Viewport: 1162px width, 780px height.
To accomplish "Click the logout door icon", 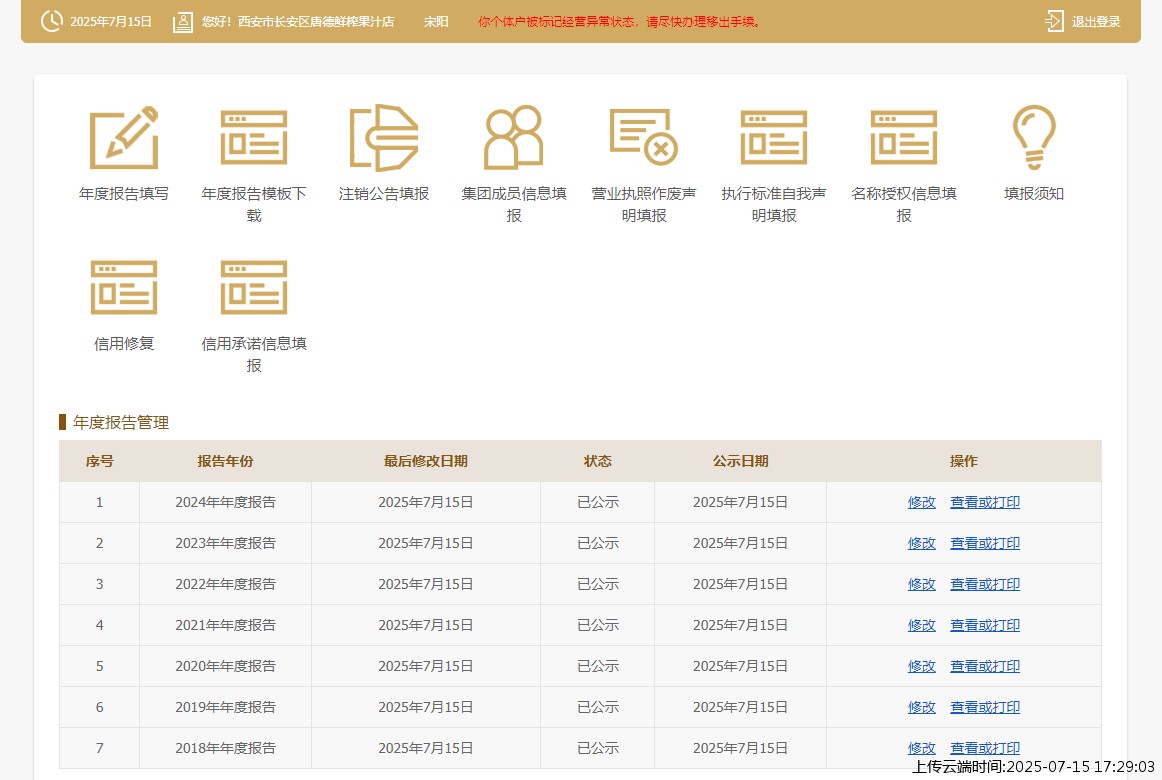I will [x=1054, y=21].
